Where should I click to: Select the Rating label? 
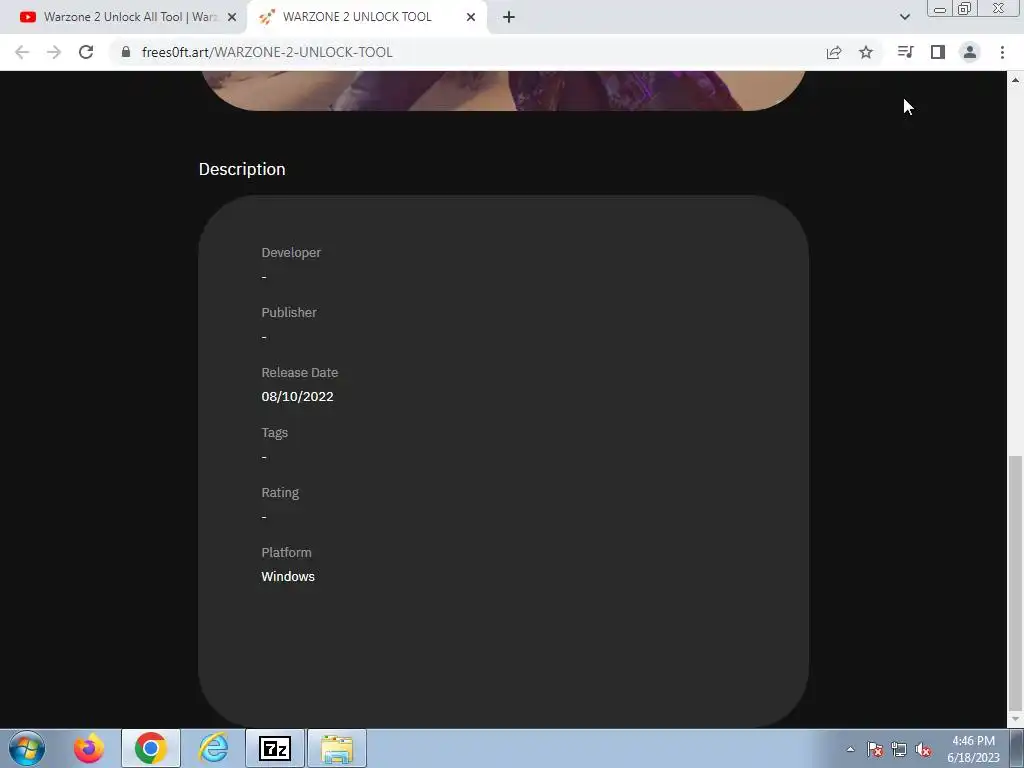click(x=280, y=493)
